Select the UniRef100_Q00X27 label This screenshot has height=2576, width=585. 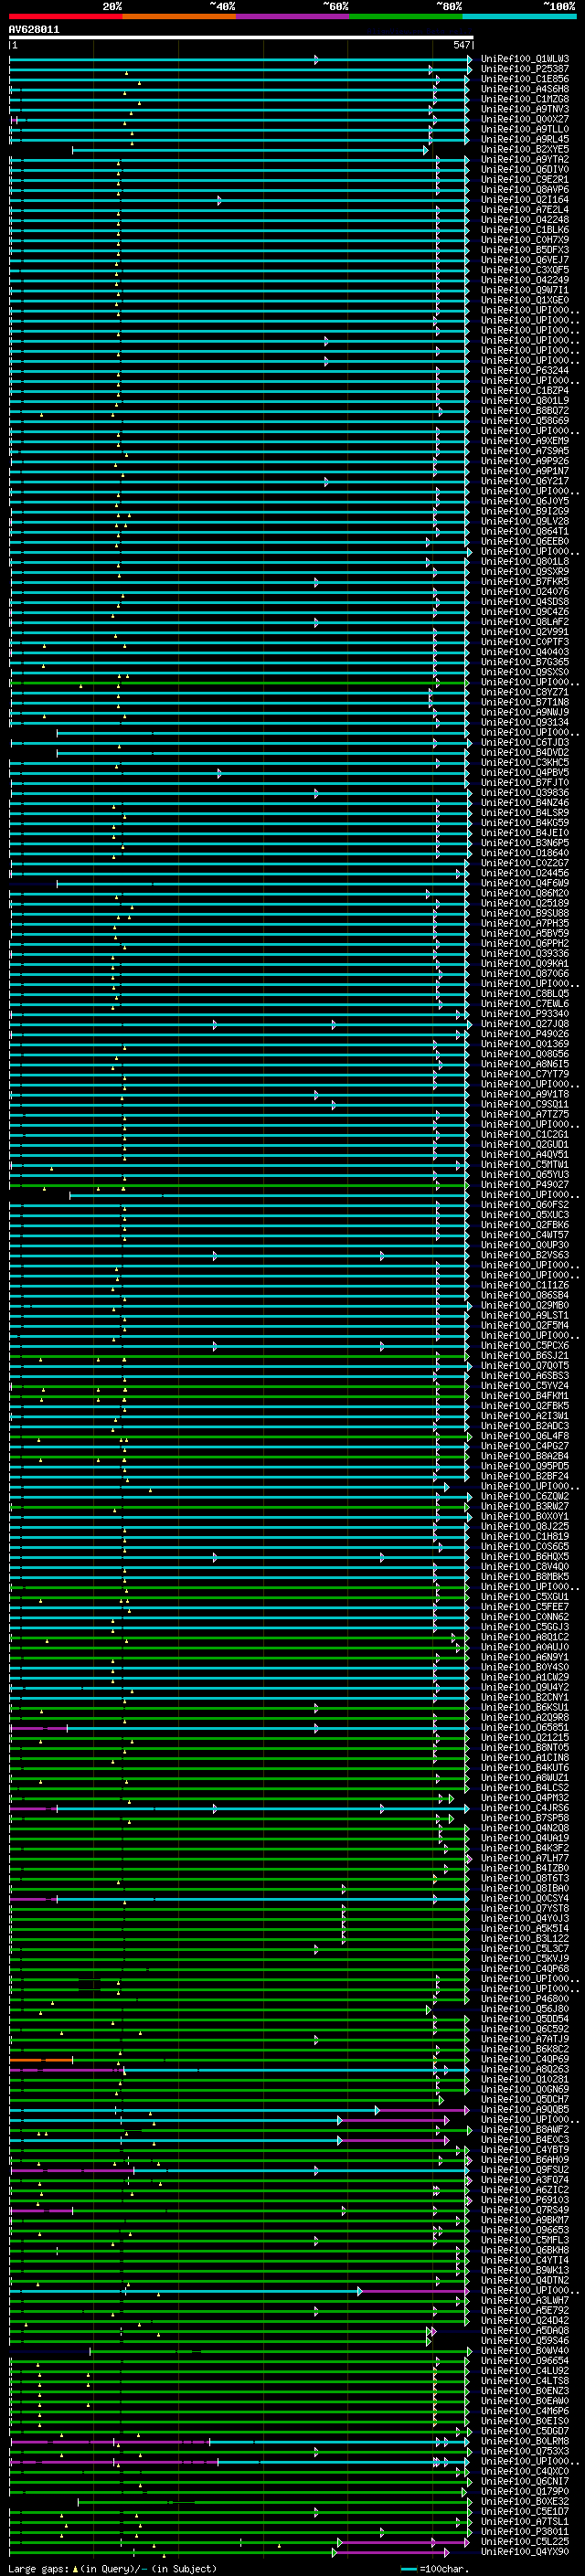click(525, 119)
